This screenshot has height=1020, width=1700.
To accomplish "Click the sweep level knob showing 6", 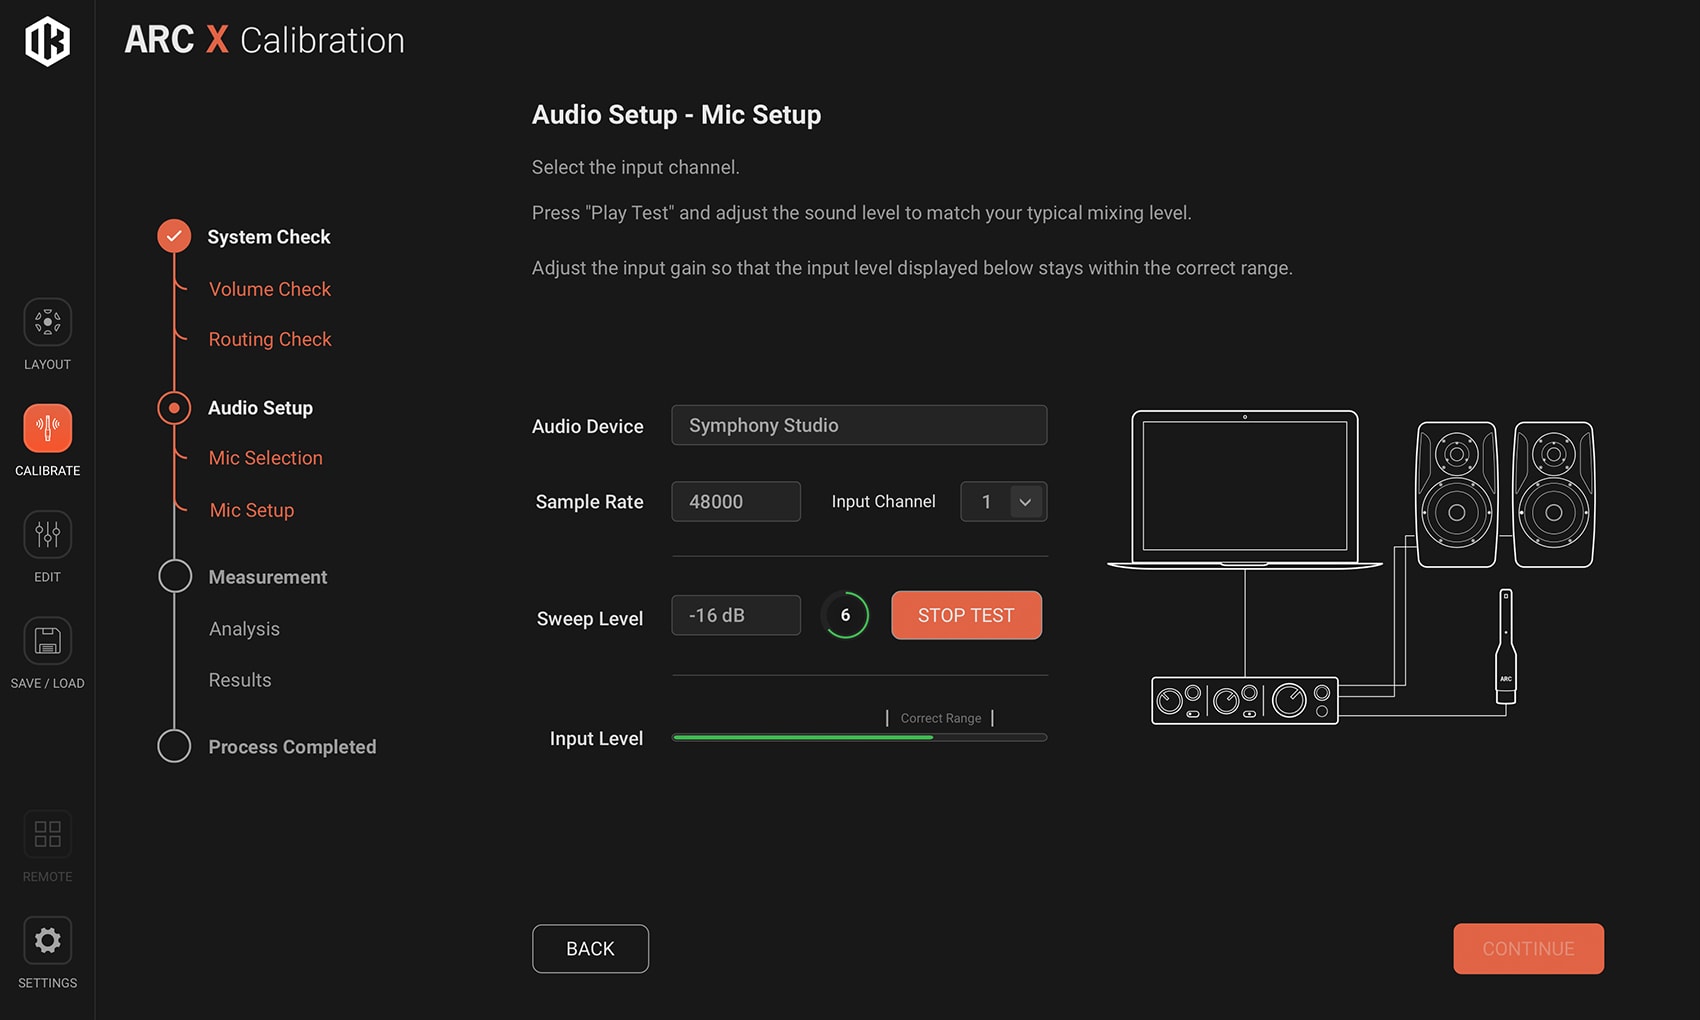I will click(x=845, y=615).
